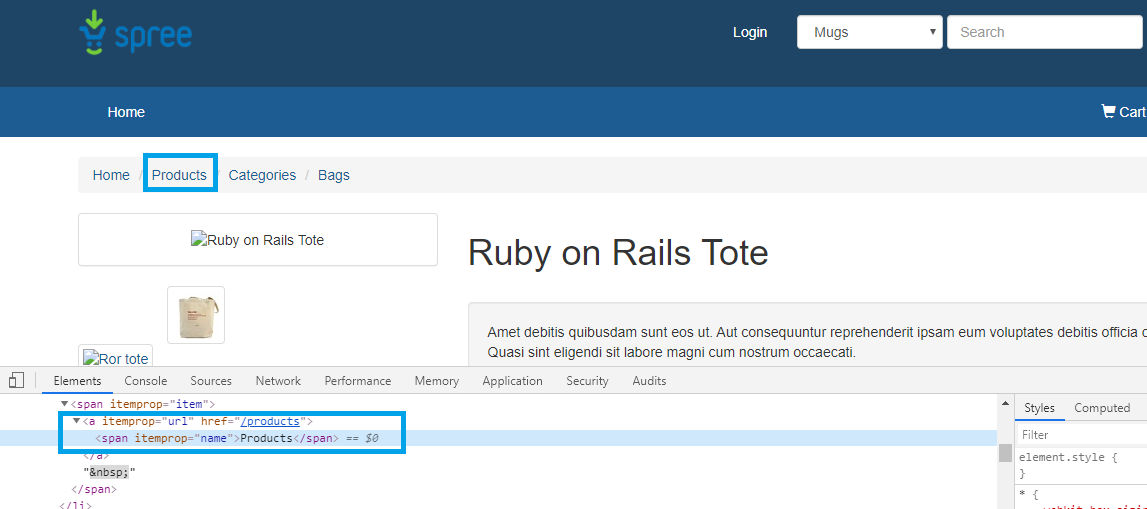Collapse the span itemprop="item" node
Image resolution: width=1147 pixels, height=509 pixels.
click(x=64, y=404)
